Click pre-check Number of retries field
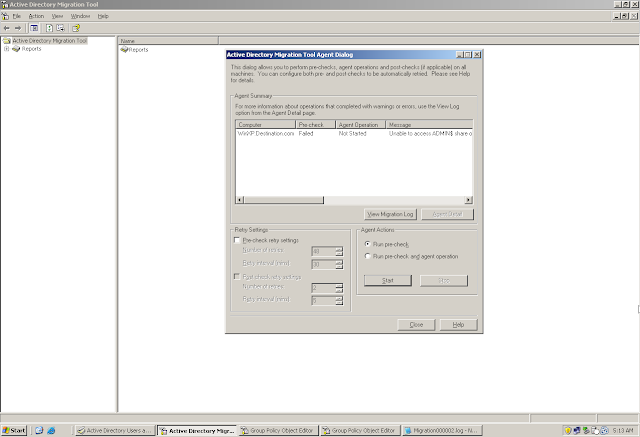 click(323, 251)
